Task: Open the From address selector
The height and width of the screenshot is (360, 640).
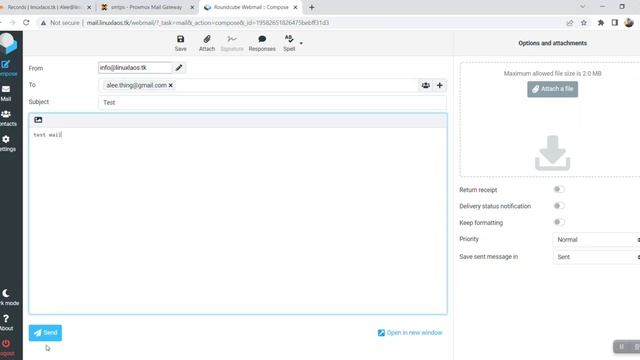Action: 135,68
